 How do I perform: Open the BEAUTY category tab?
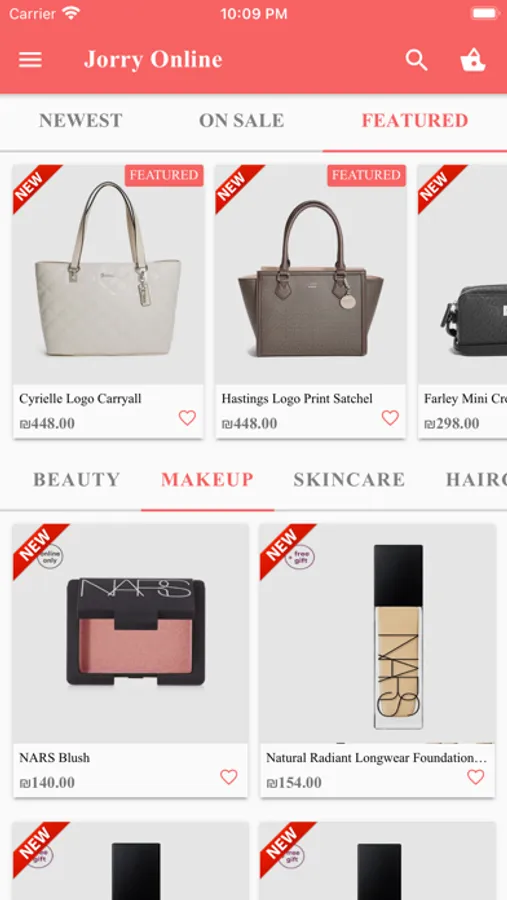[x=76, y=480]
